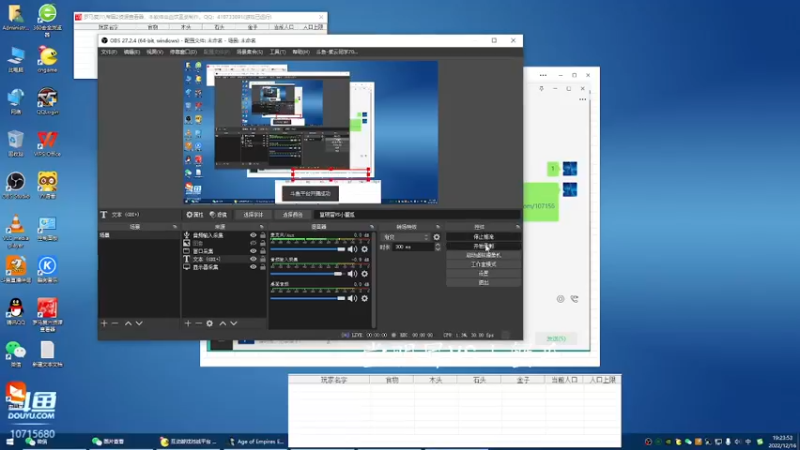Move scene up with the arrow icon
Screen dimensions: 800x450
(x=128, y=323)
